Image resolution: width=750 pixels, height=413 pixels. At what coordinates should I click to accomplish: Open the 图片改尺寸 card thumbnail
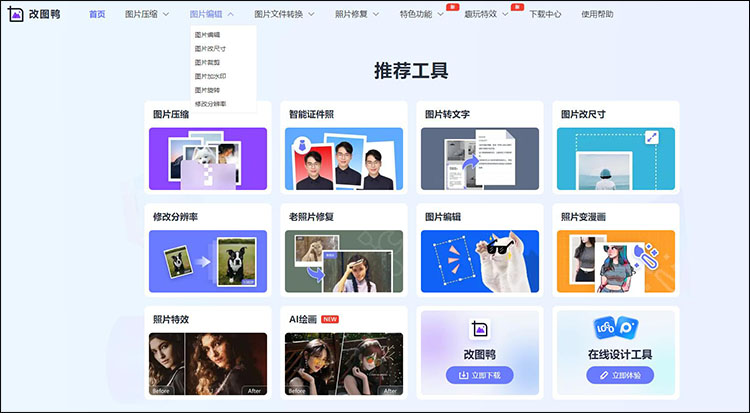(616, 159)
